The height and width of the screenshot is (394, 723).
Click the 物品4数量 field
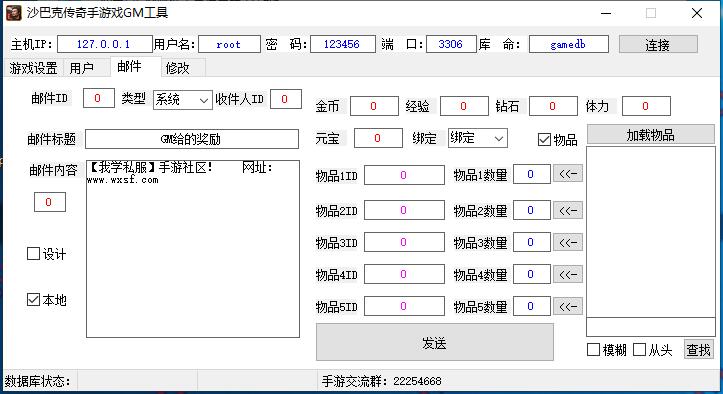pyautogui.click(x=532, y=274)
